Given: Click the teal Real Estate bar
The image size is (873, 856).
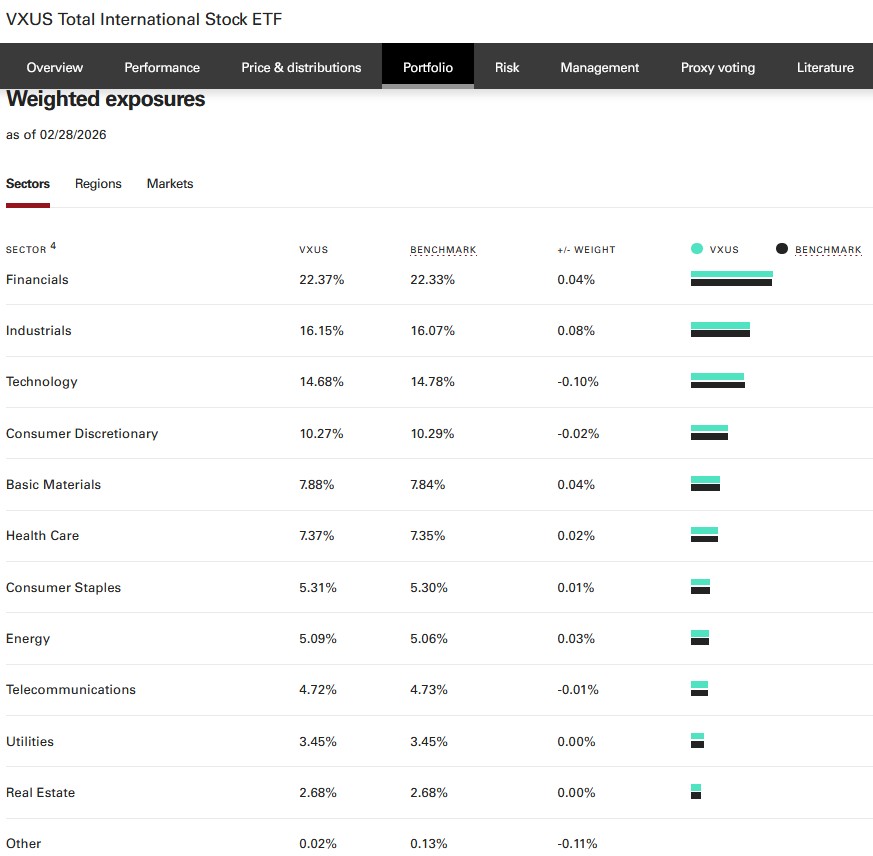Looking at the screenshot, I should pos(696,787).
